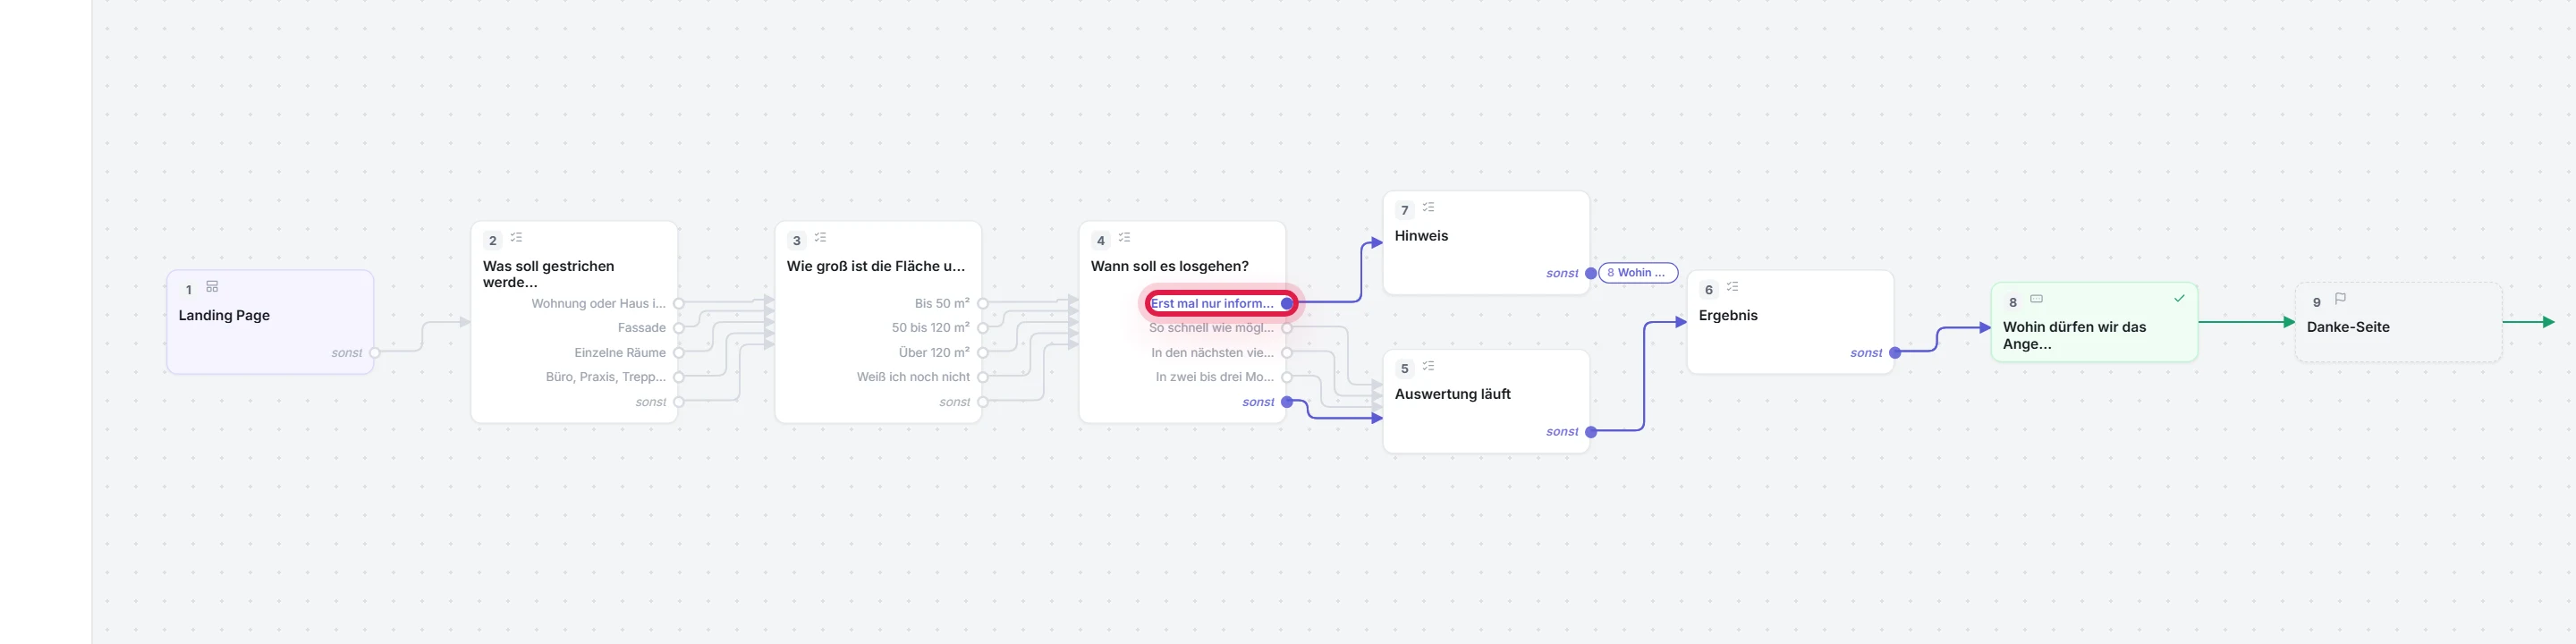The image size is (2576, 644).
Task: Select the "Wie groß ist die Fläche u..." title
Action: pos(876,266)
